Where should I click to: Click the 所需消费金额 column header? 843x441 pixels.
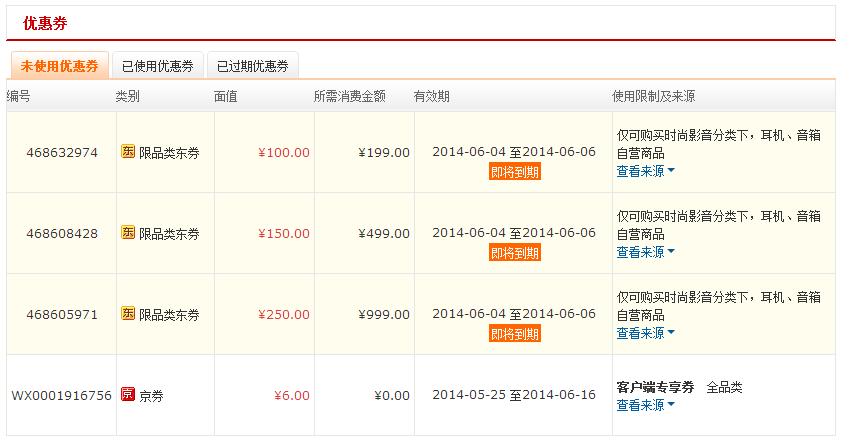click(x=349, y=96)
